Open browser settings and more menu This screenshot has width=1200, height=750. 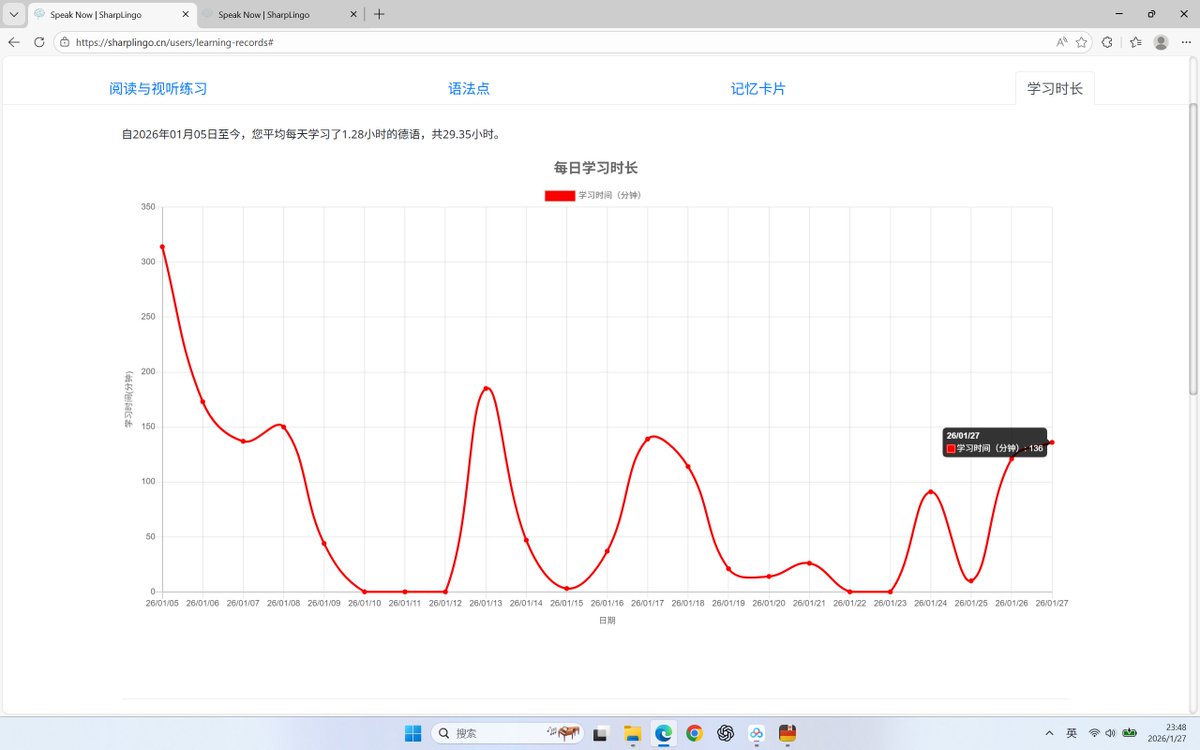click(1186, 42)
